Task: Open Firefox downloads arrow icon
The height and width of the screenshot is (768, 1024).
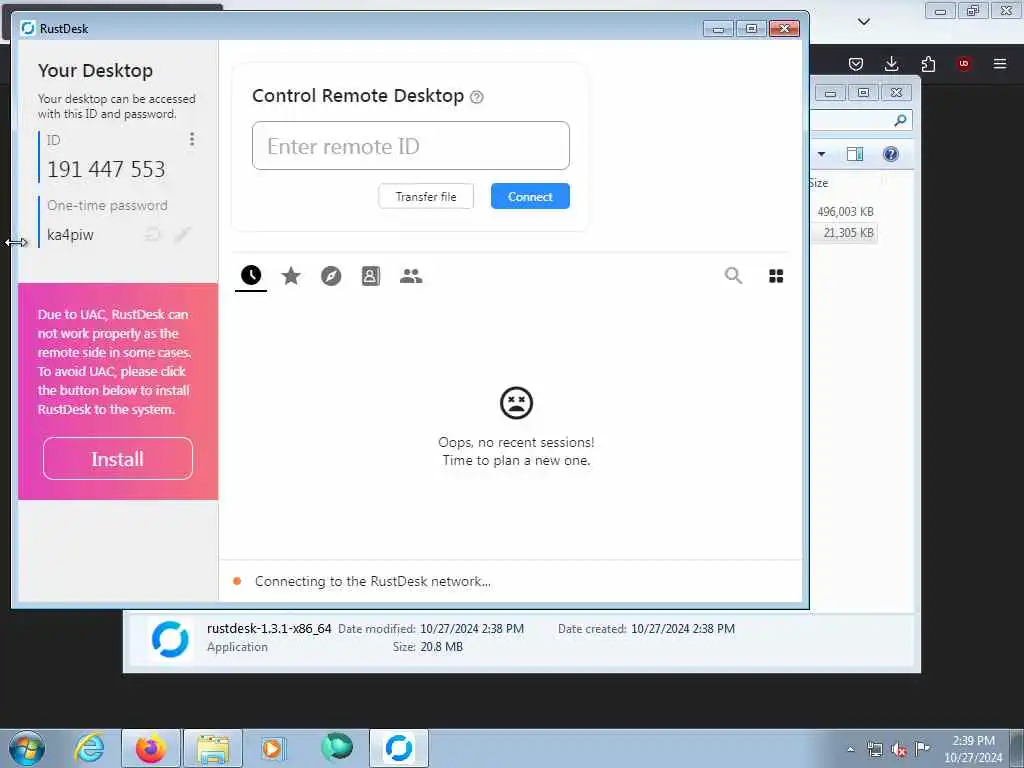Action: [x=891, y=63]
